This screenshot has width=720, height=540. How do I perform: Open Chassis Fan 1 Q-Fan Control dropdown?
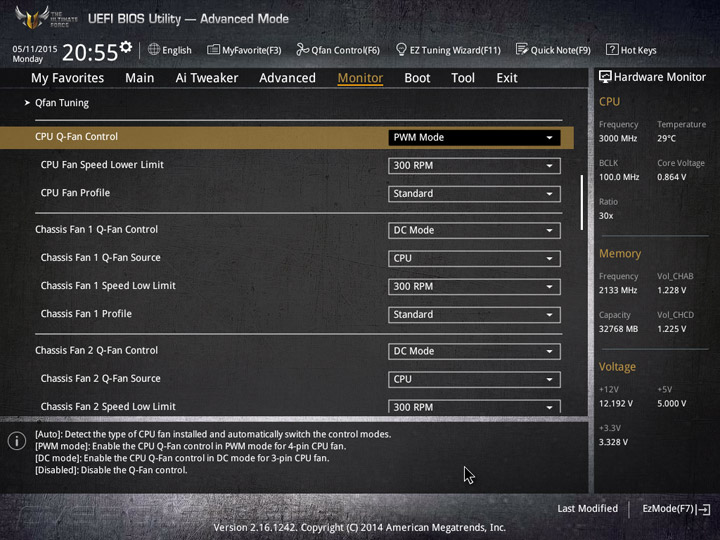(x=474, y=231)
